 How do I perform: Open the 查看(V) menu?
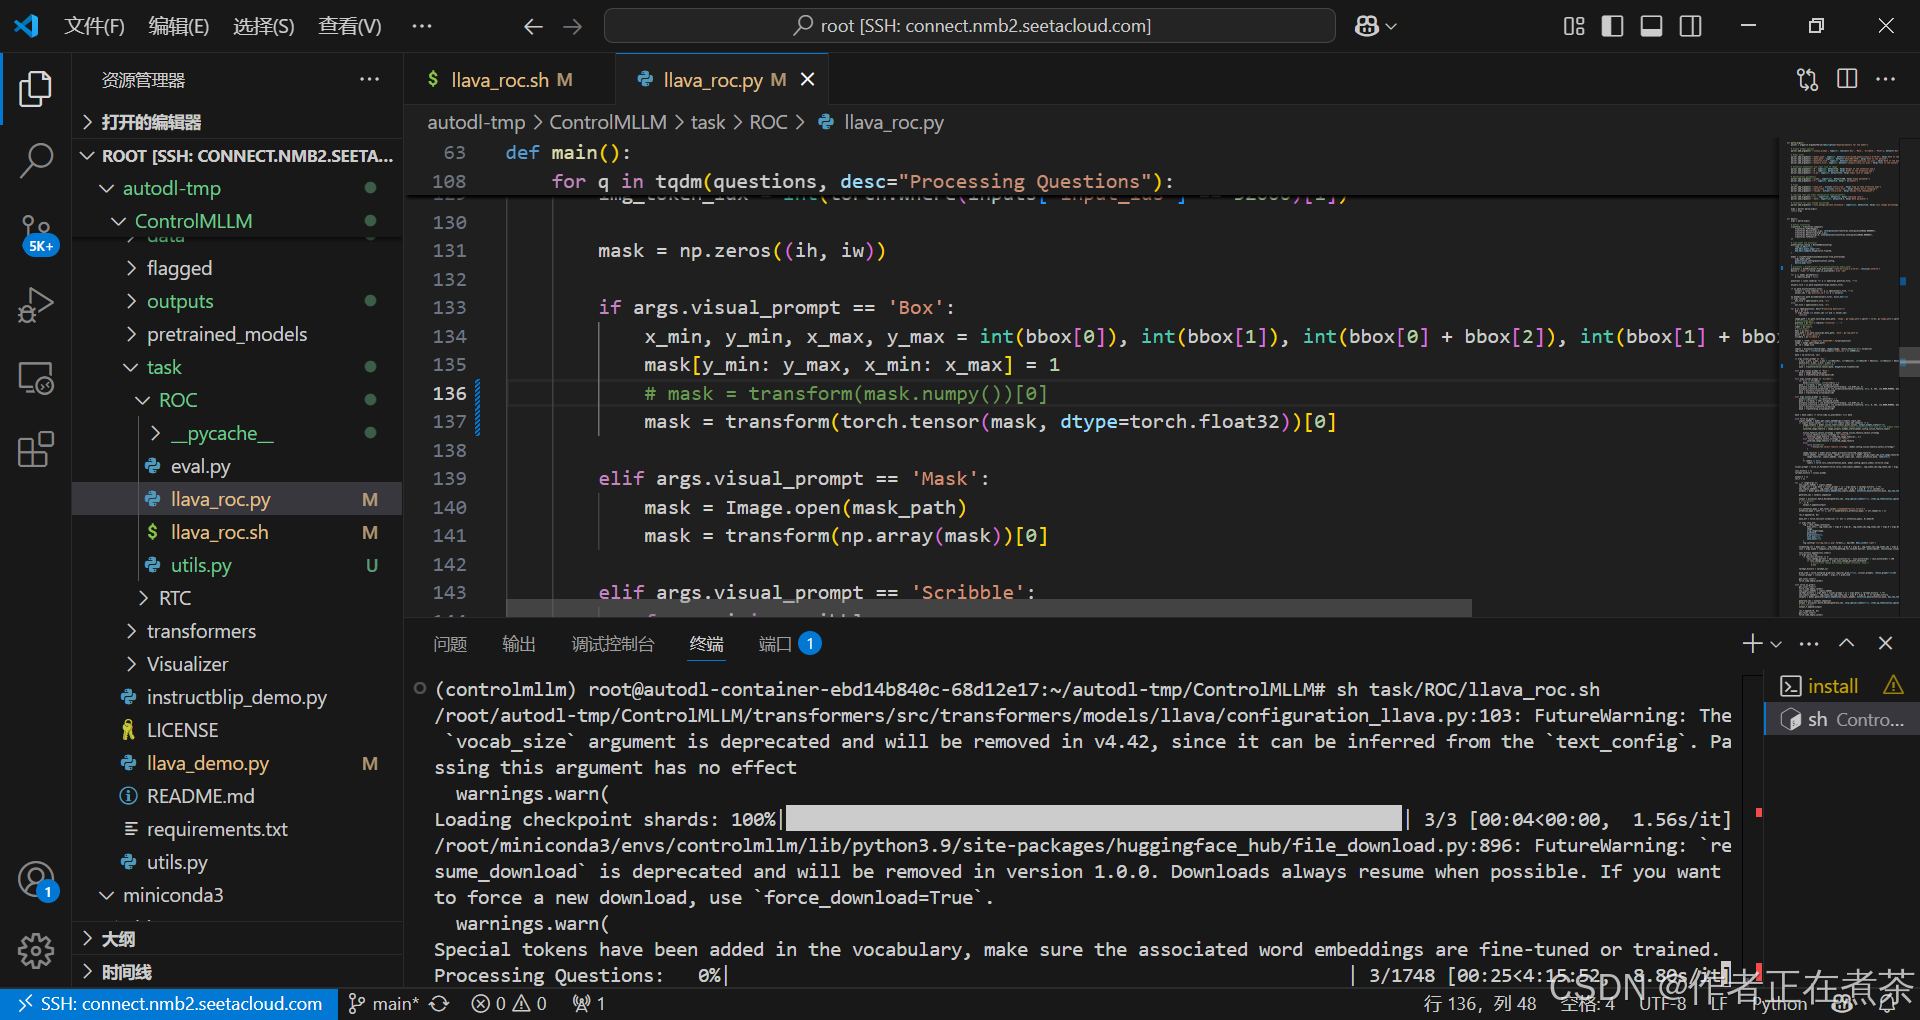click(350, 26)
